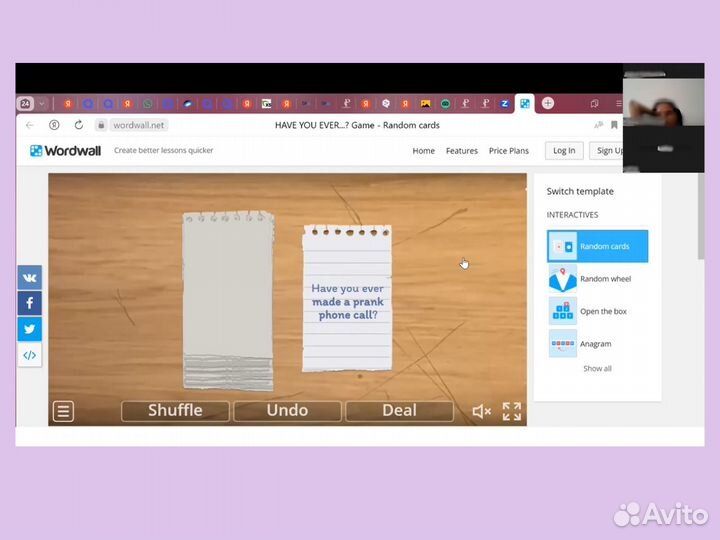Enter fullscreen mode for the game
The image size is (720, 540).
512,411
